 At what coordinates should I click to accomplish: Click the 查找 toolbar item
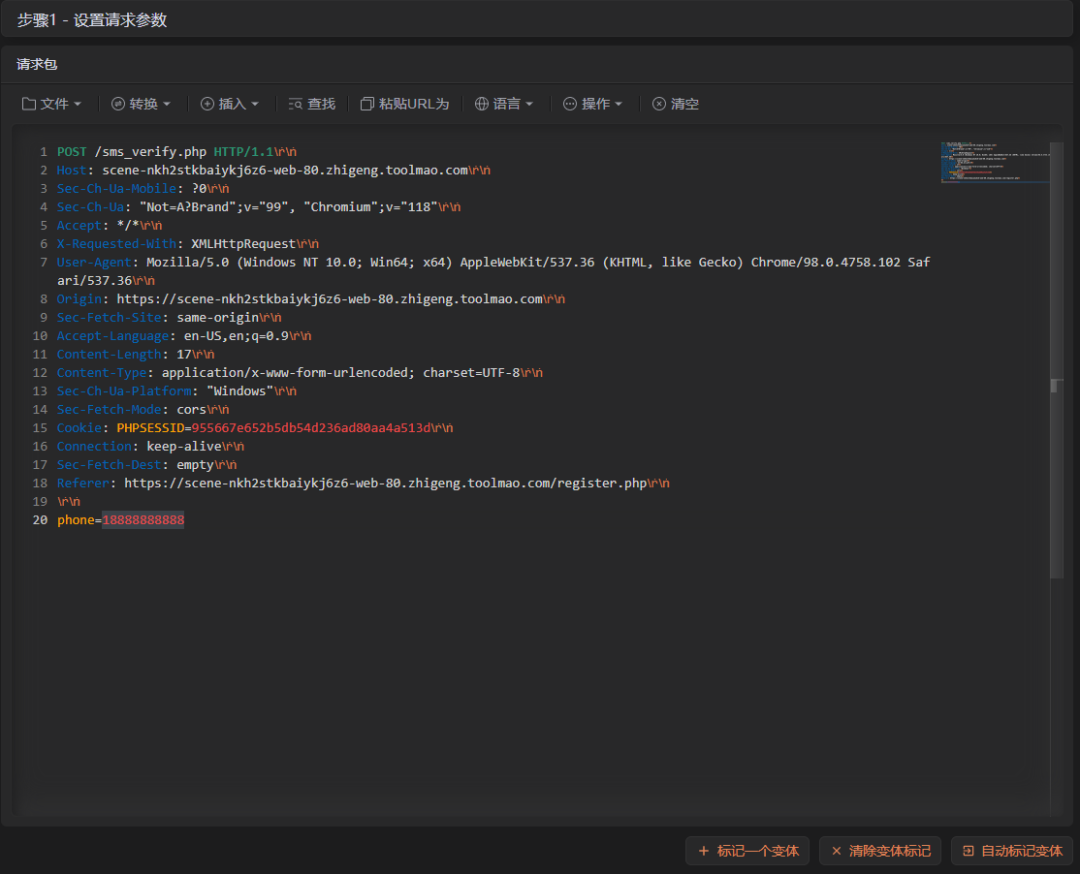[312, 104]
